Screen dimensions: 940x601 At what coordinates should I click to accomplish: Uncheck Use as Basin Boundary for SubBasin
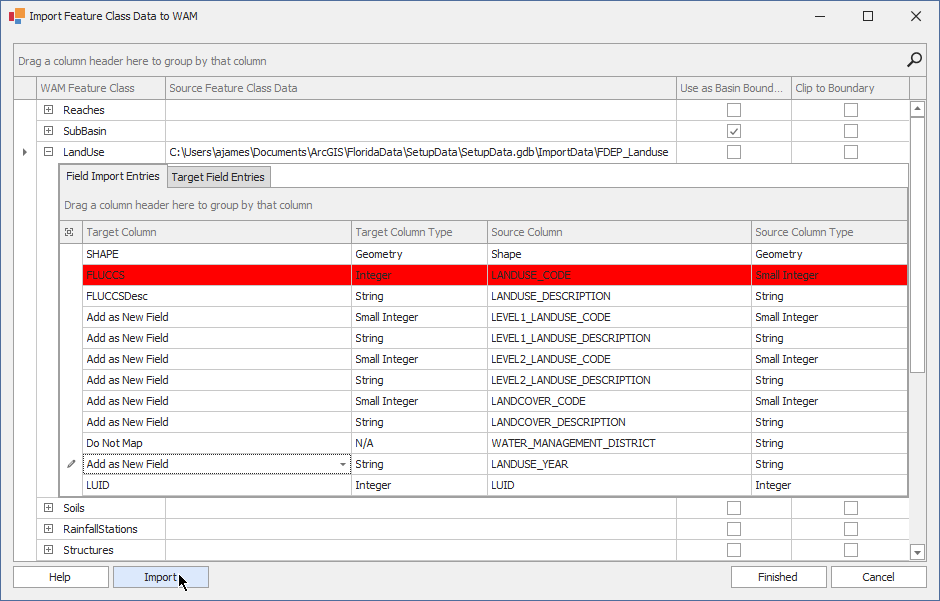point(734,131)
